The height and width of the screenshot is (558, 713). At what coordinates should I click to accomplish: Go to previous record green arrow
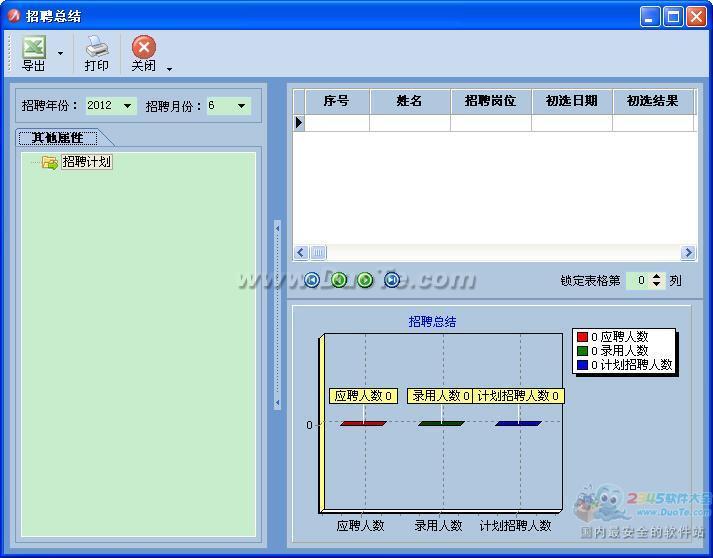coord(339,280)
